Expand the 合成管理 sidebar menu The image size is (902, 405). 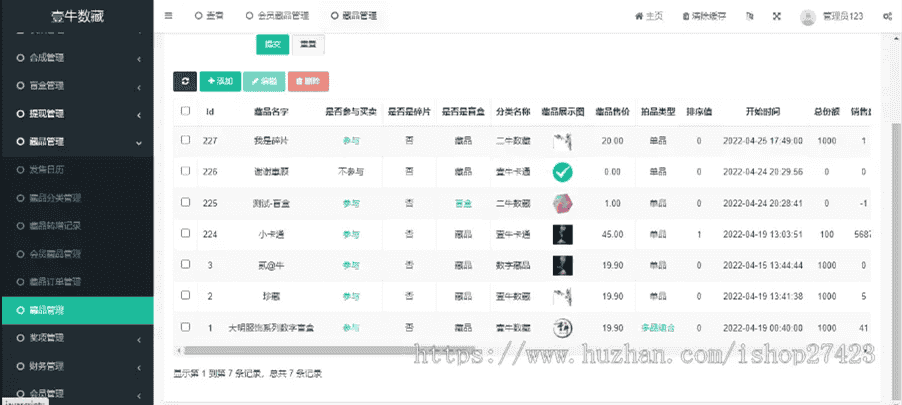coord(77,58)
